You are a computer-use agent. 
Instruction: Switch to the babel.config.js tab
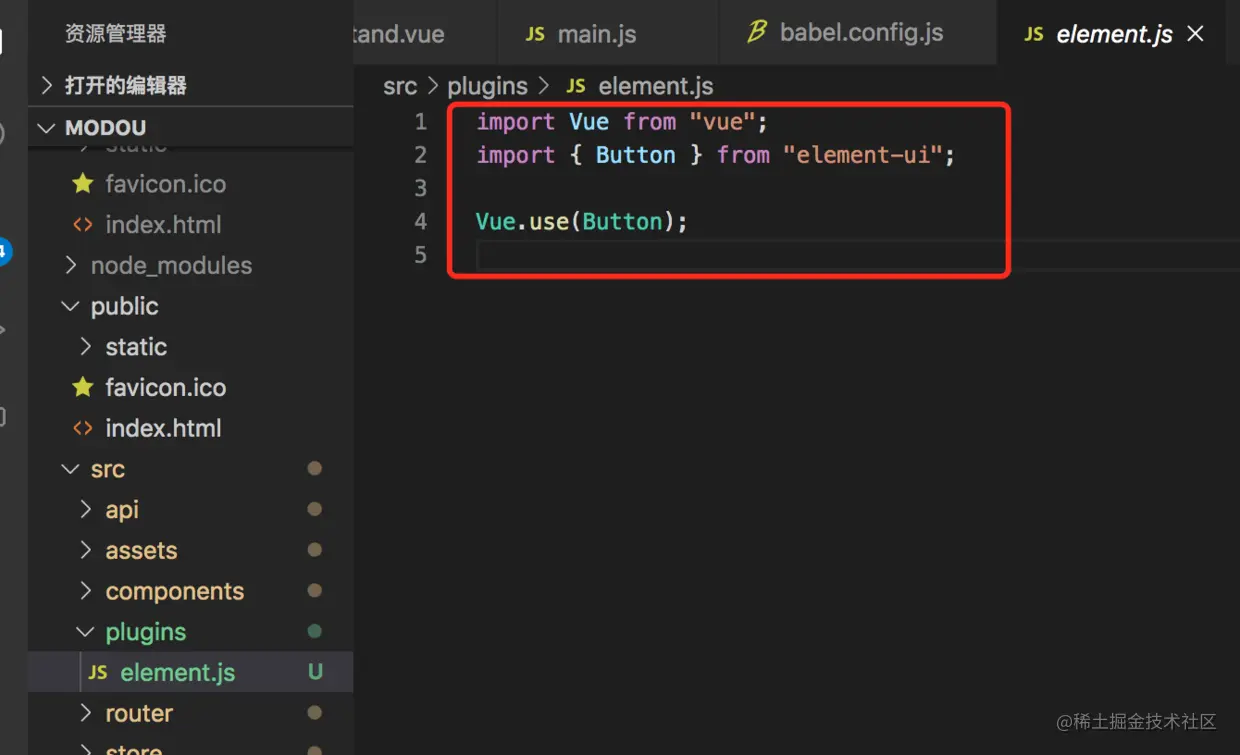coord(860,33)
